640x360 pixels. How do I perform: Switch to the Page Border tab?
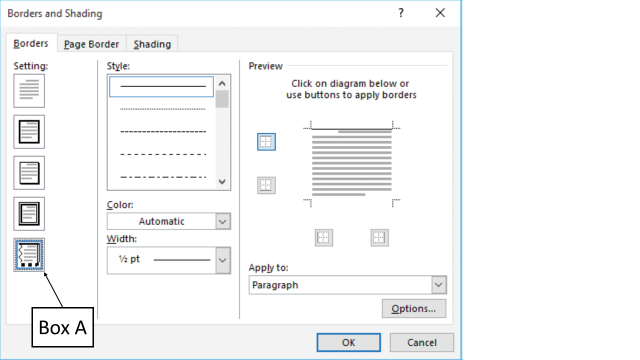[x=91, y=44]
